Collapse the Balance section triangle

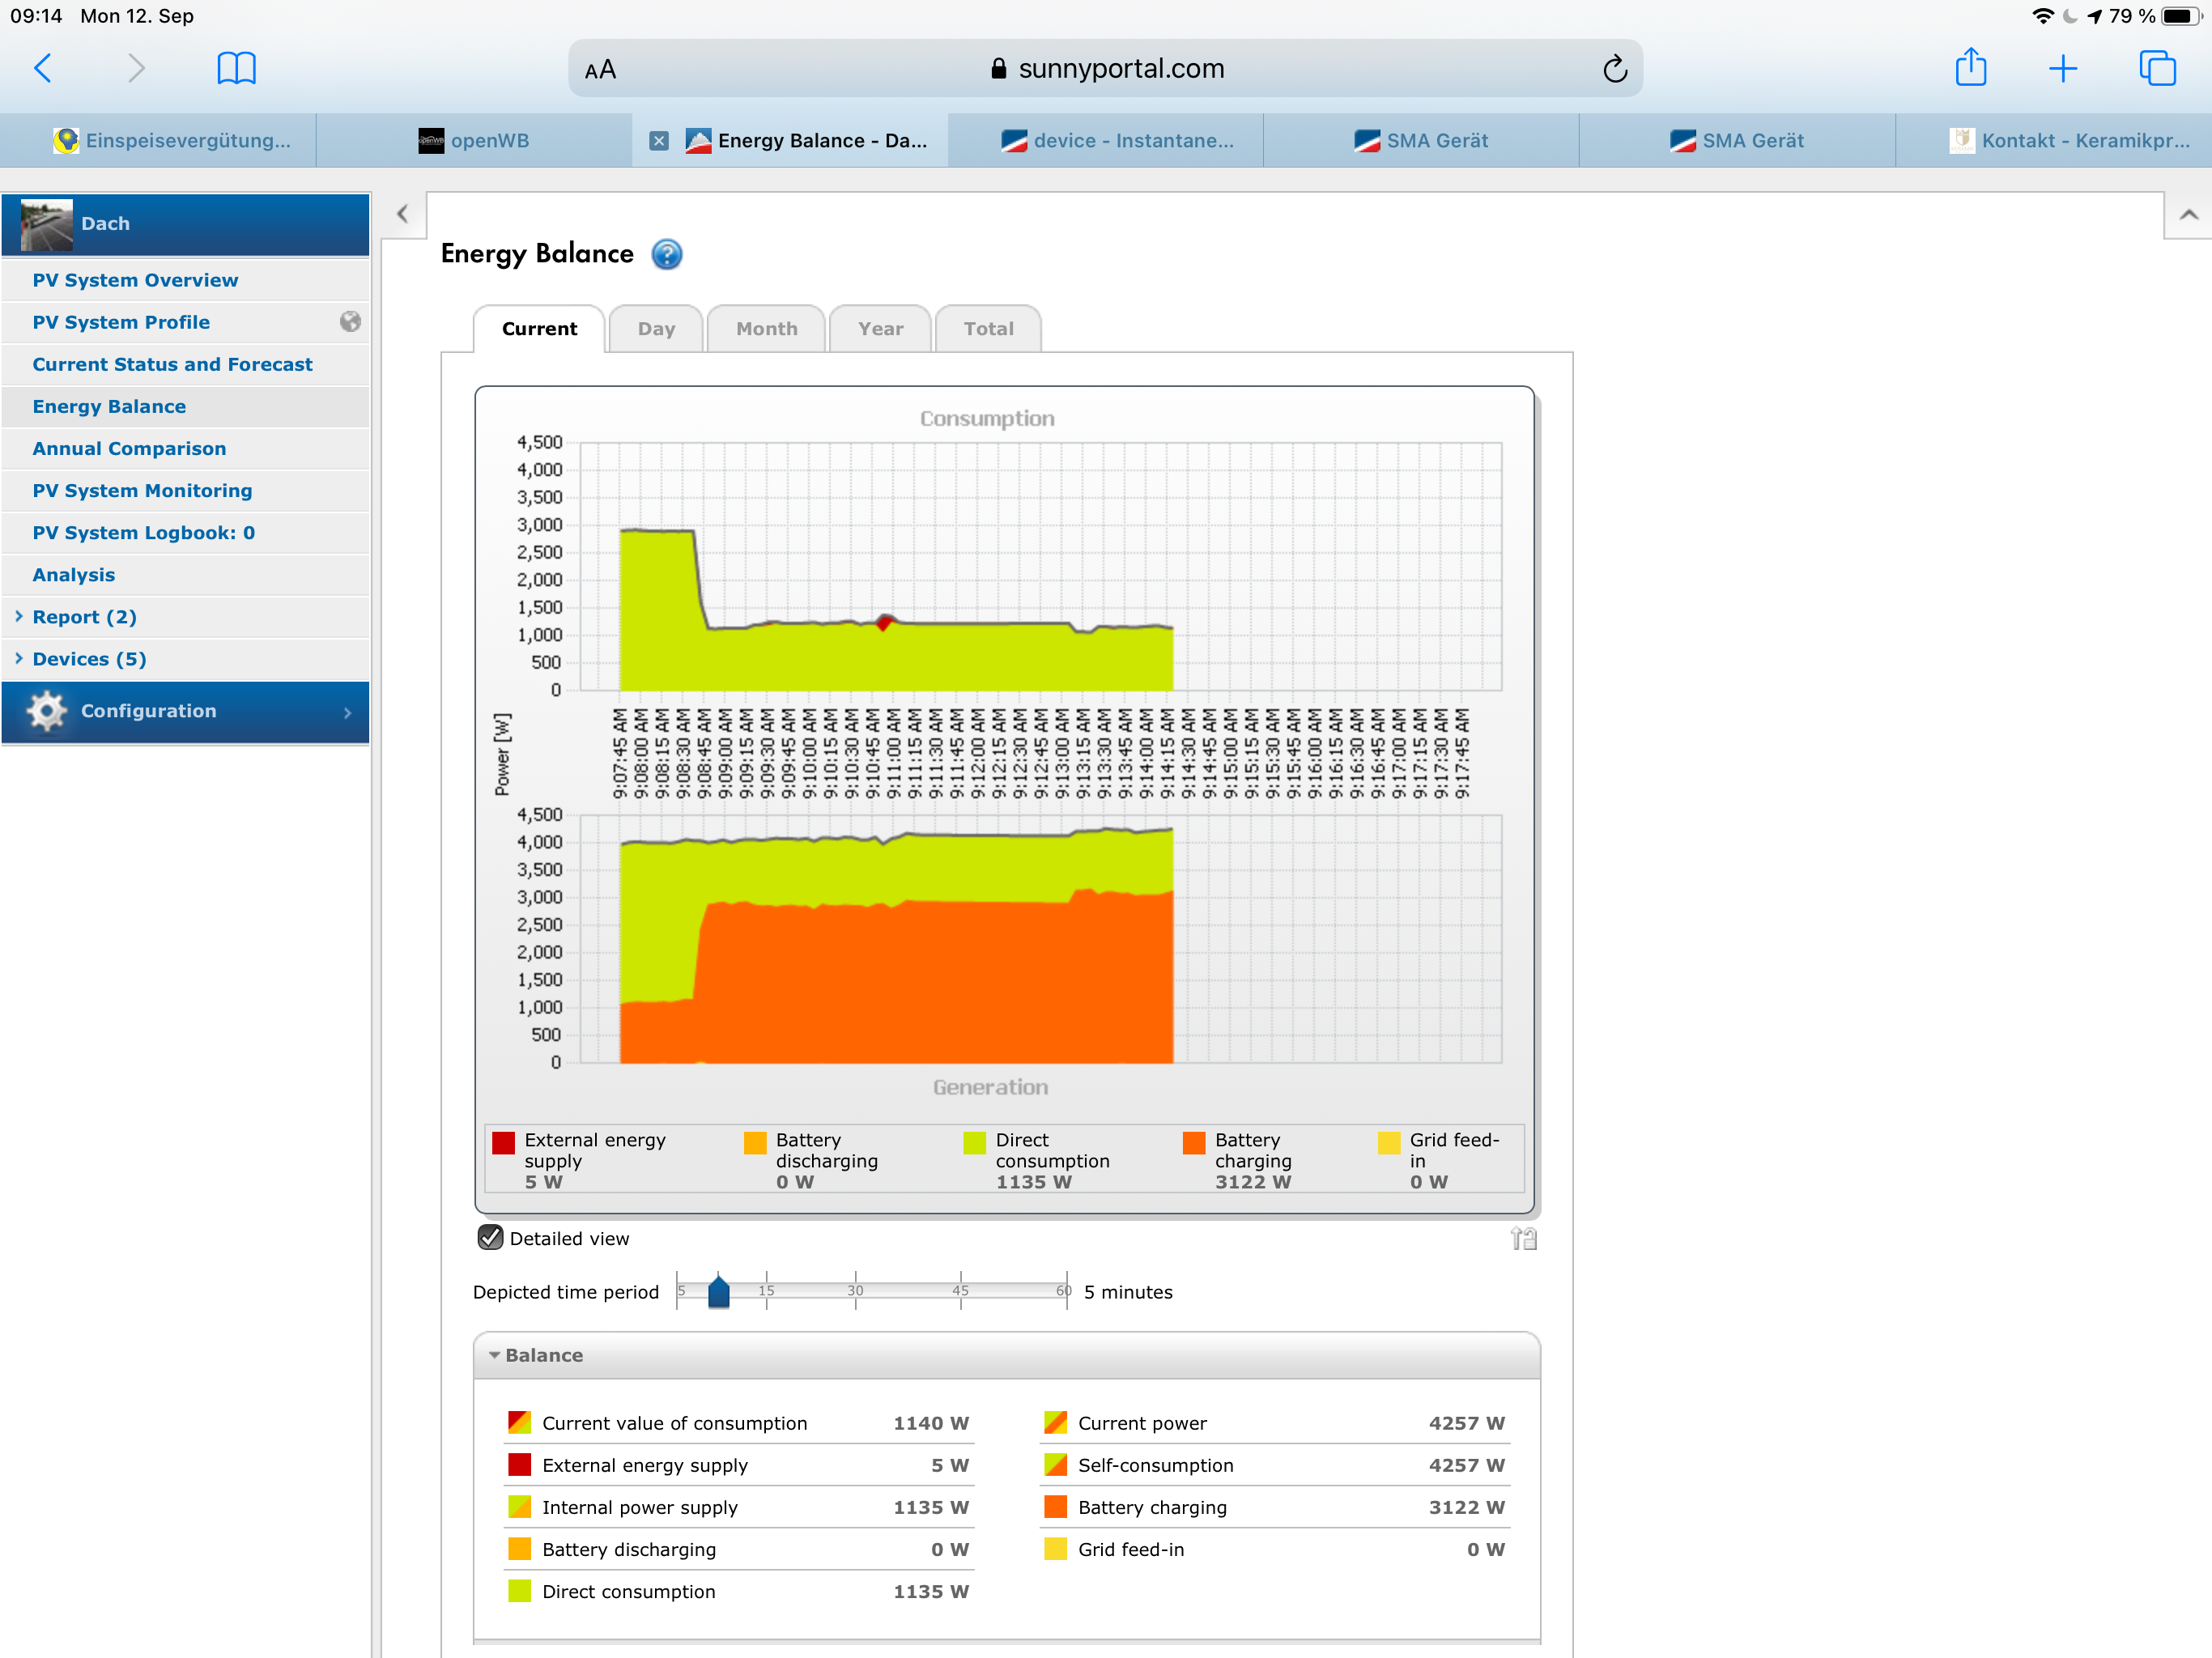pyautogui.click(x=494, y=1355)
